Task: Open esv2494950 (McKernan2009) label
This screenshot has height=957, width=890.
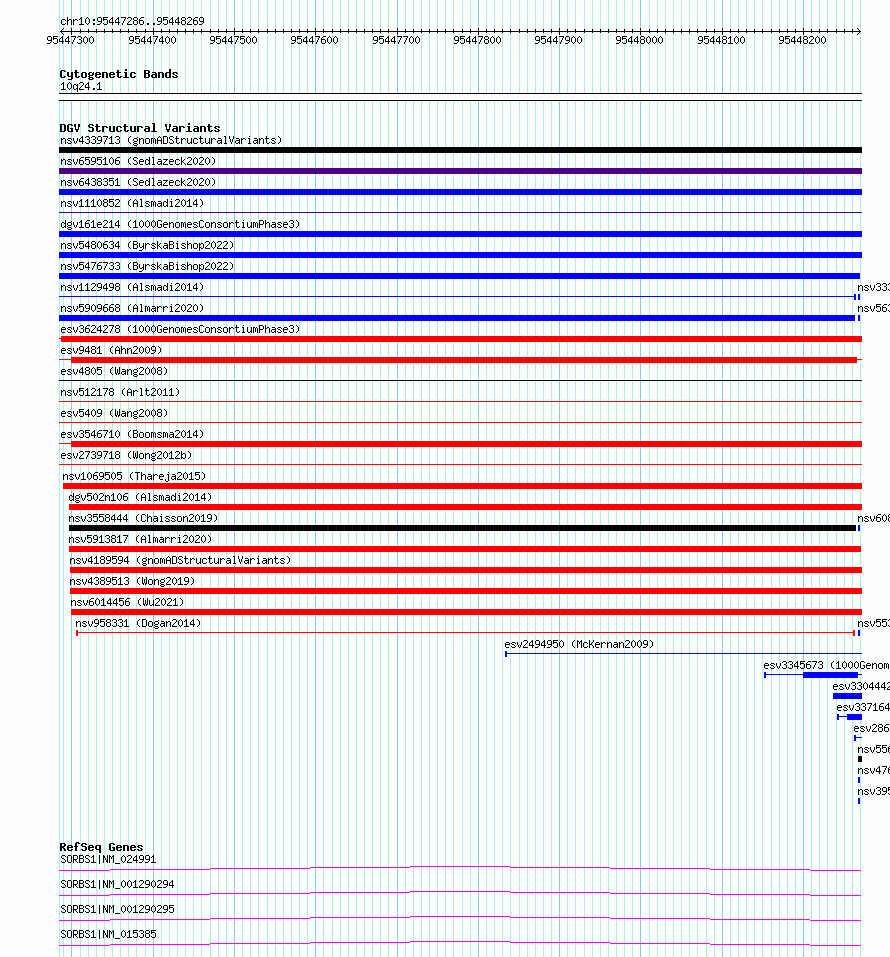Action: point(579,645)
